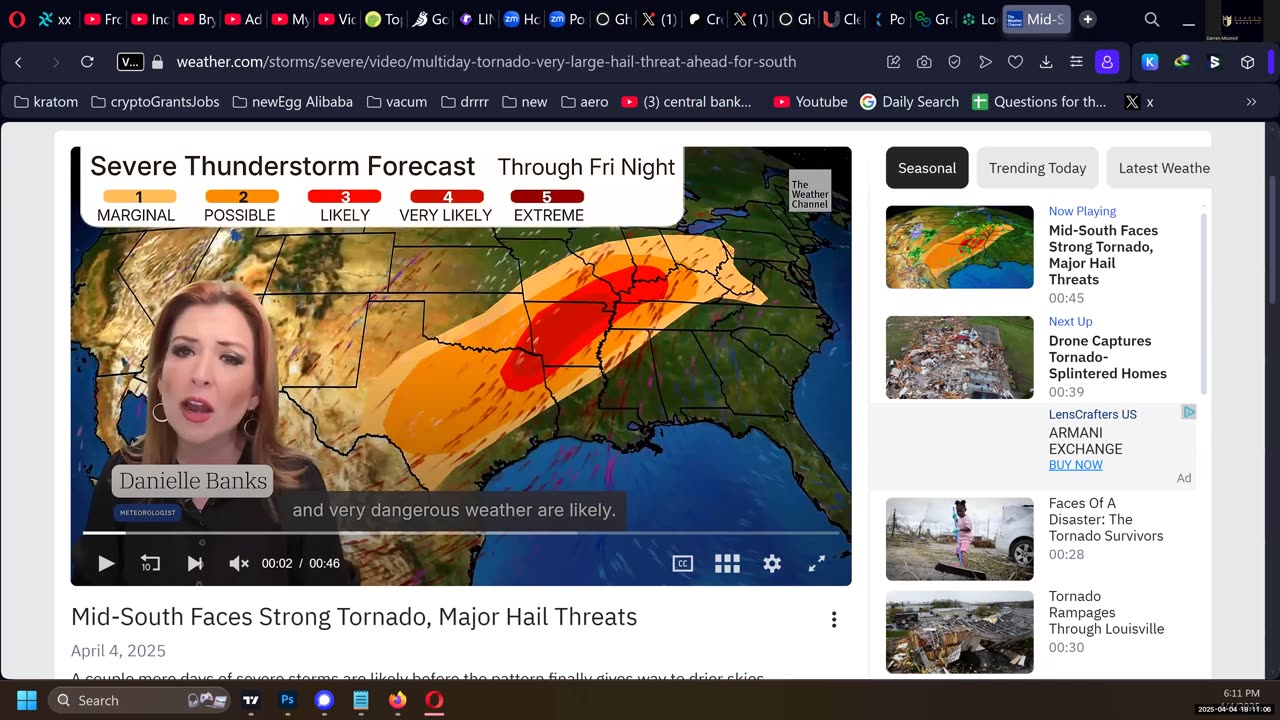Click the edit page icon in the address bar
The height and width of the screenshot is (720, 1280).
click(x=894, y=62)
